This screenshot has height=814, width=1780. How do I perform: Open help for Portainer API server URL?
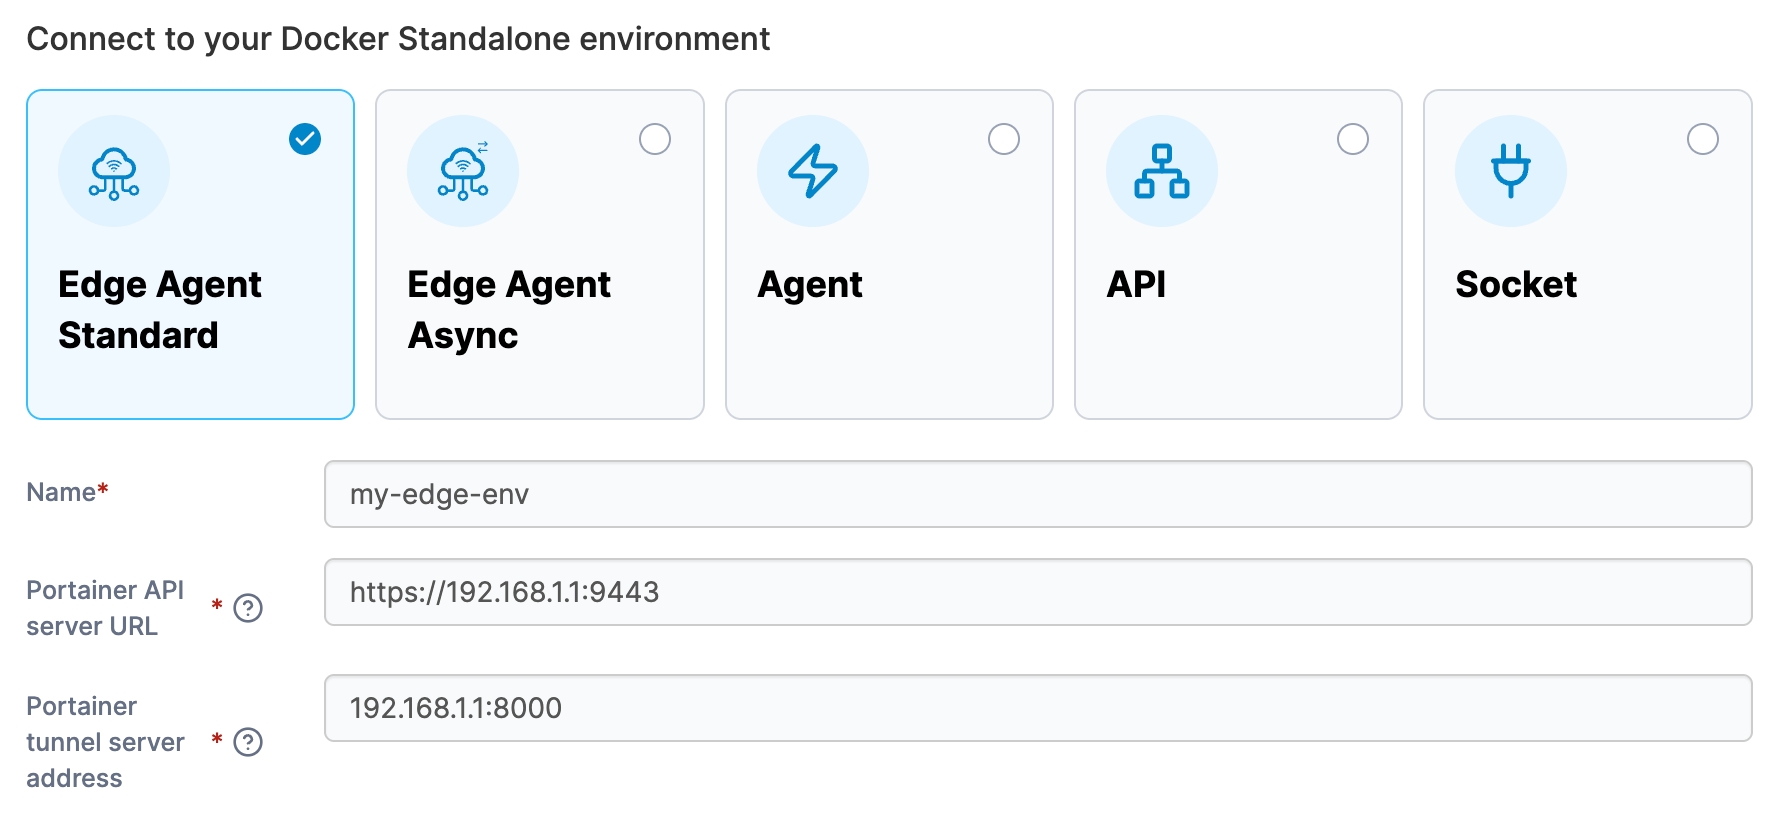click(248, 608)
